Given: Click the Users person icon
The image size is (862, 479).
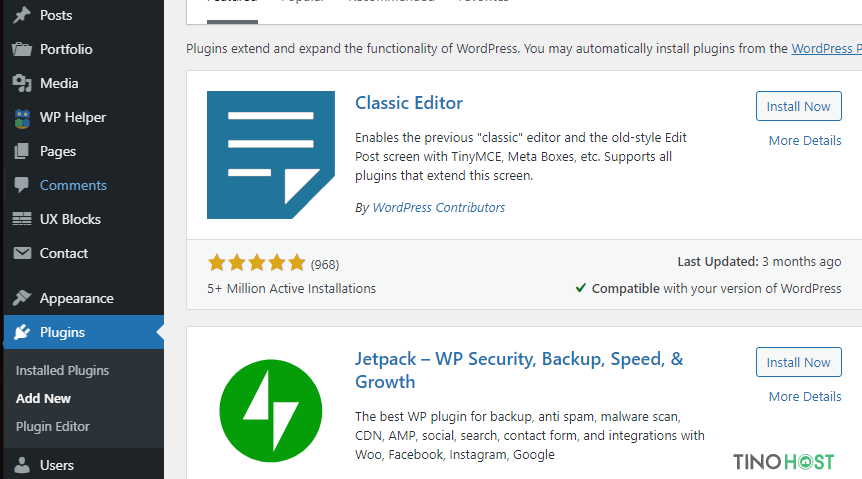Looking at the screenshot, I should coord(22,465).
